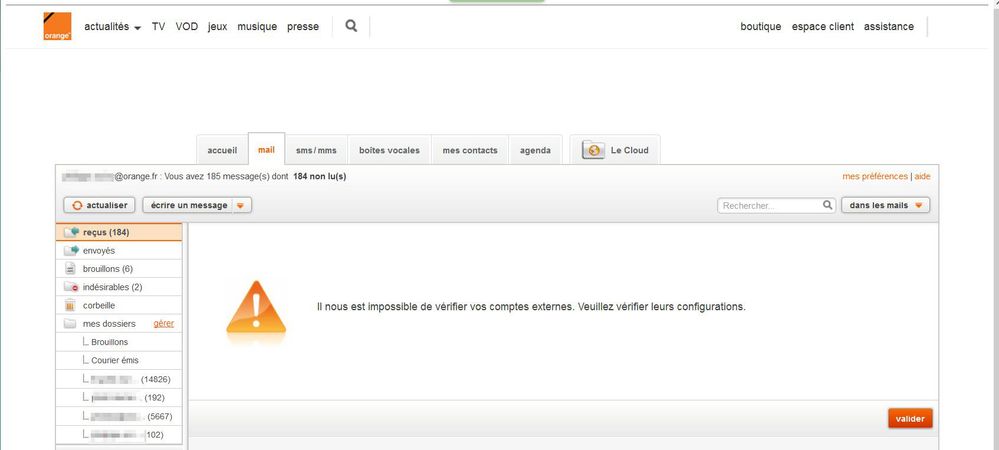
Task: Open the Brouillons subfolder
Action: coord(119,342)
